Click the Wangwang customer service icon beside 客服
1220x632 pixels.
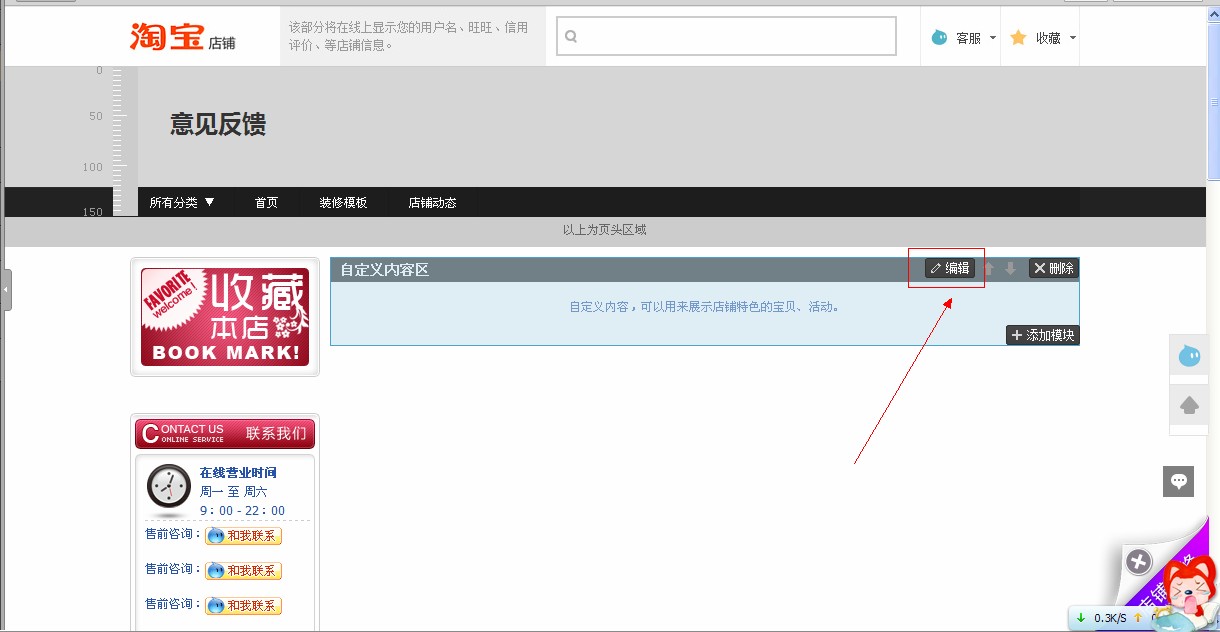click(x=938, y=36)
